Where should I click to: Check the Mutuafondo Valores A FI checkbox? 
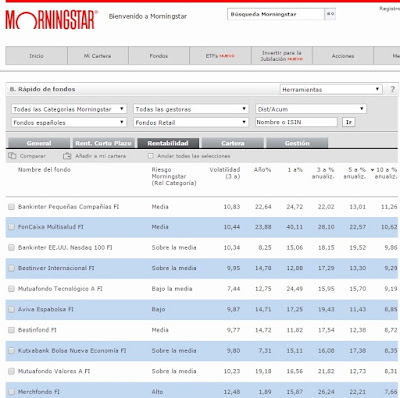[x=11, y=371]
